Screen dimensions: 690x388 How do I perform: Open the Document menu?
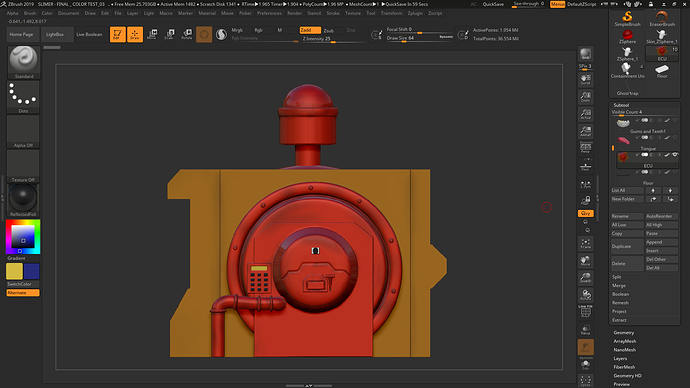point(69,13)
